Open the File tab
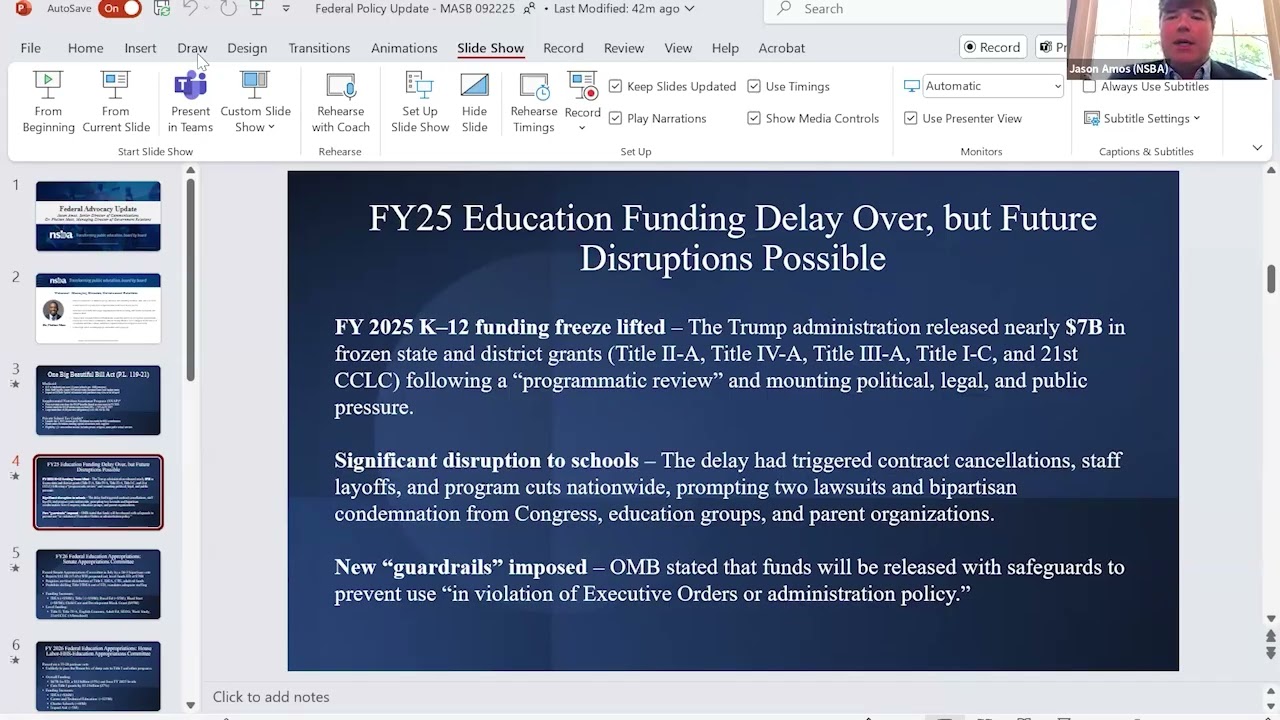Viewport: 1280px width, 720px height. (x=31, y=48)
